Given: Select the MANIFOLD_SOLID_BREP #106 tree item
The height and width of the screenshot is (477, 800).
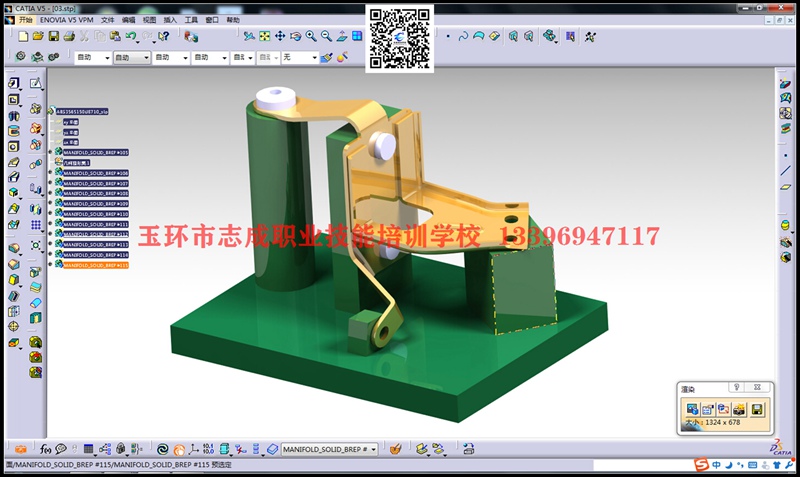Looking at the screenshot, I should [95, 173].
